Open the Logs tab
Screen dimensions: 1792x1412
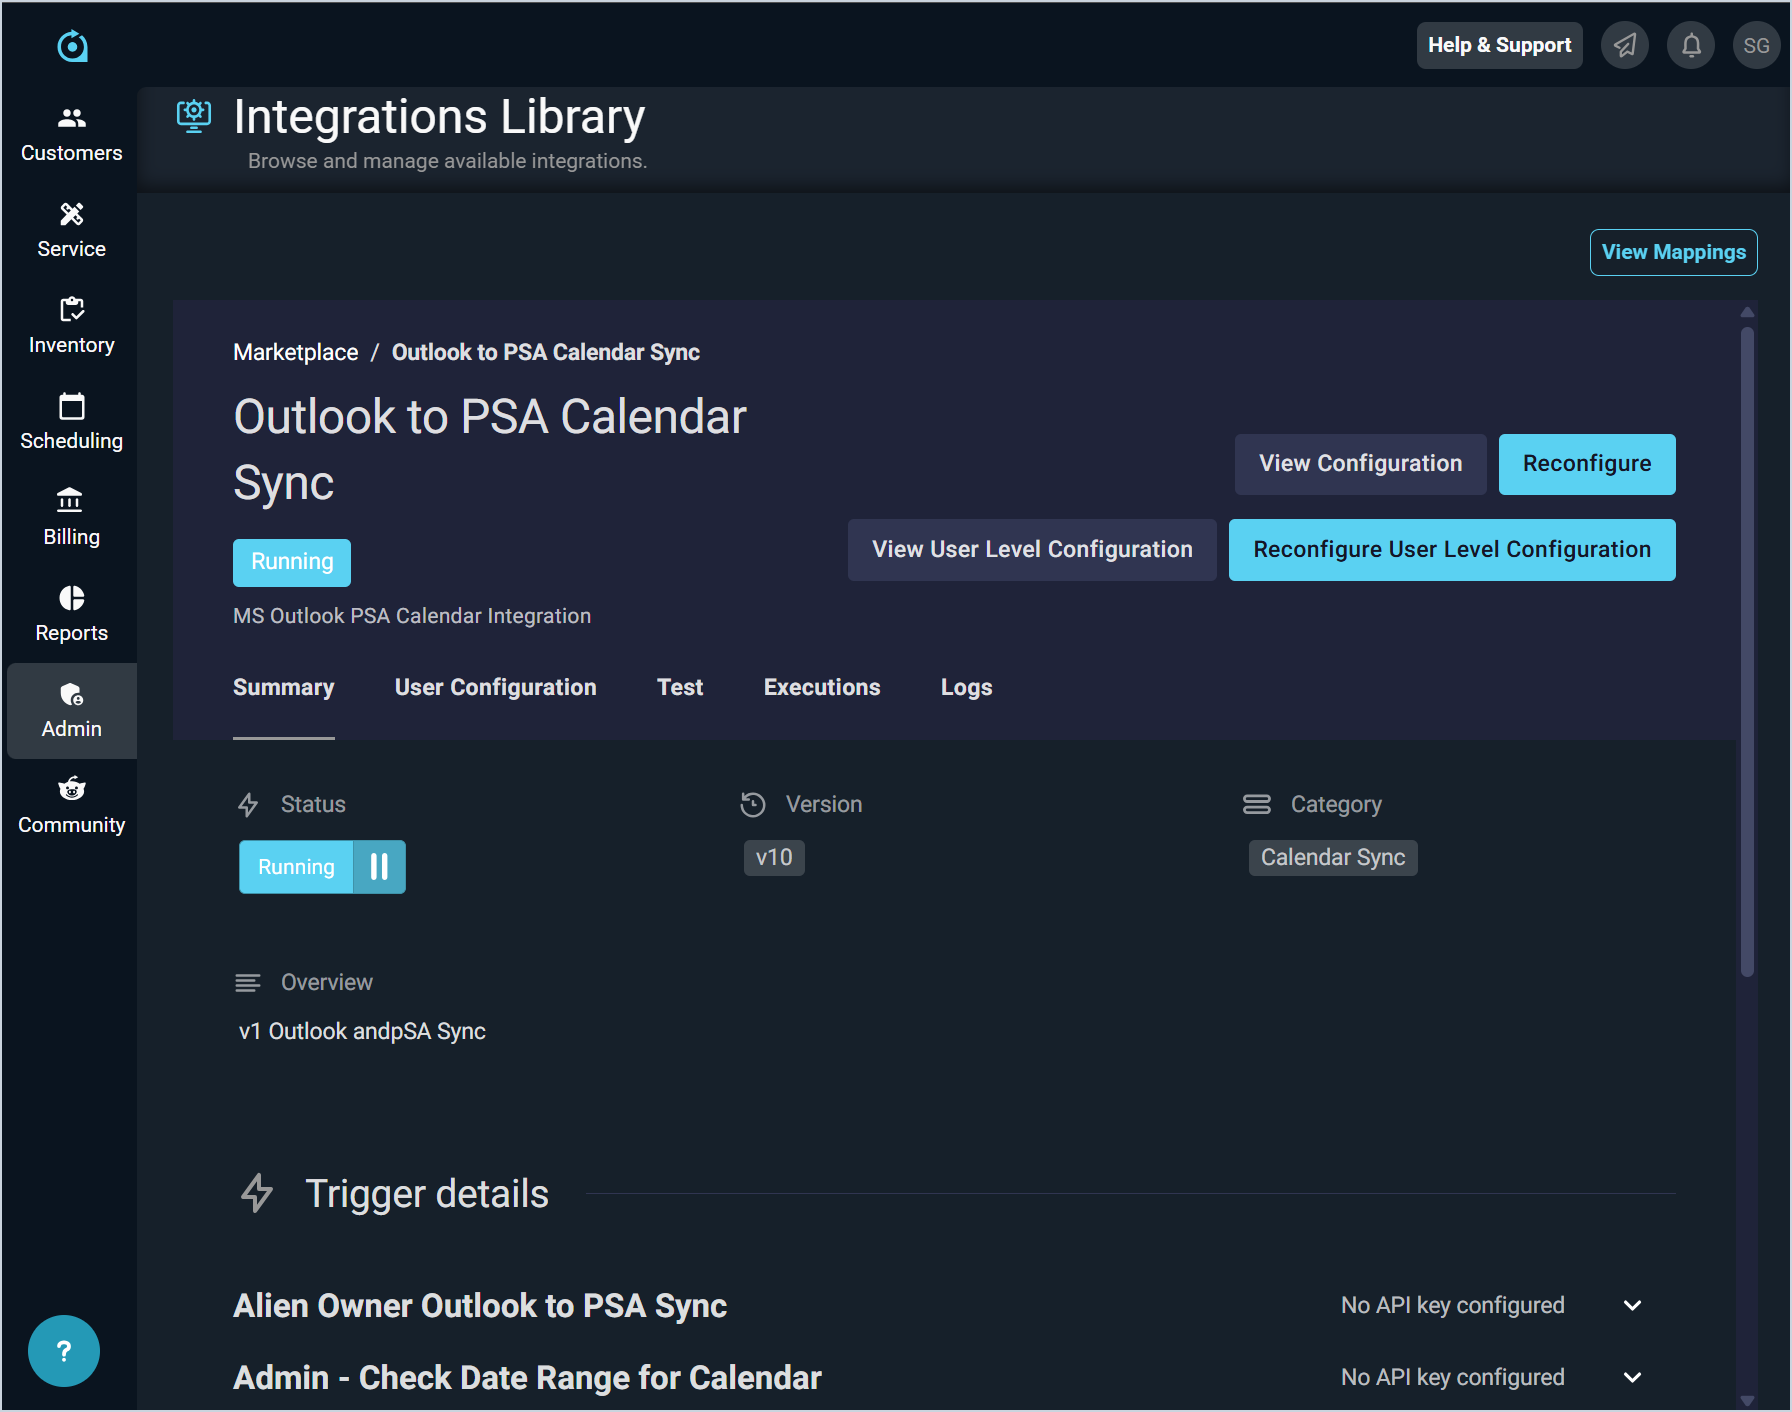966,688
